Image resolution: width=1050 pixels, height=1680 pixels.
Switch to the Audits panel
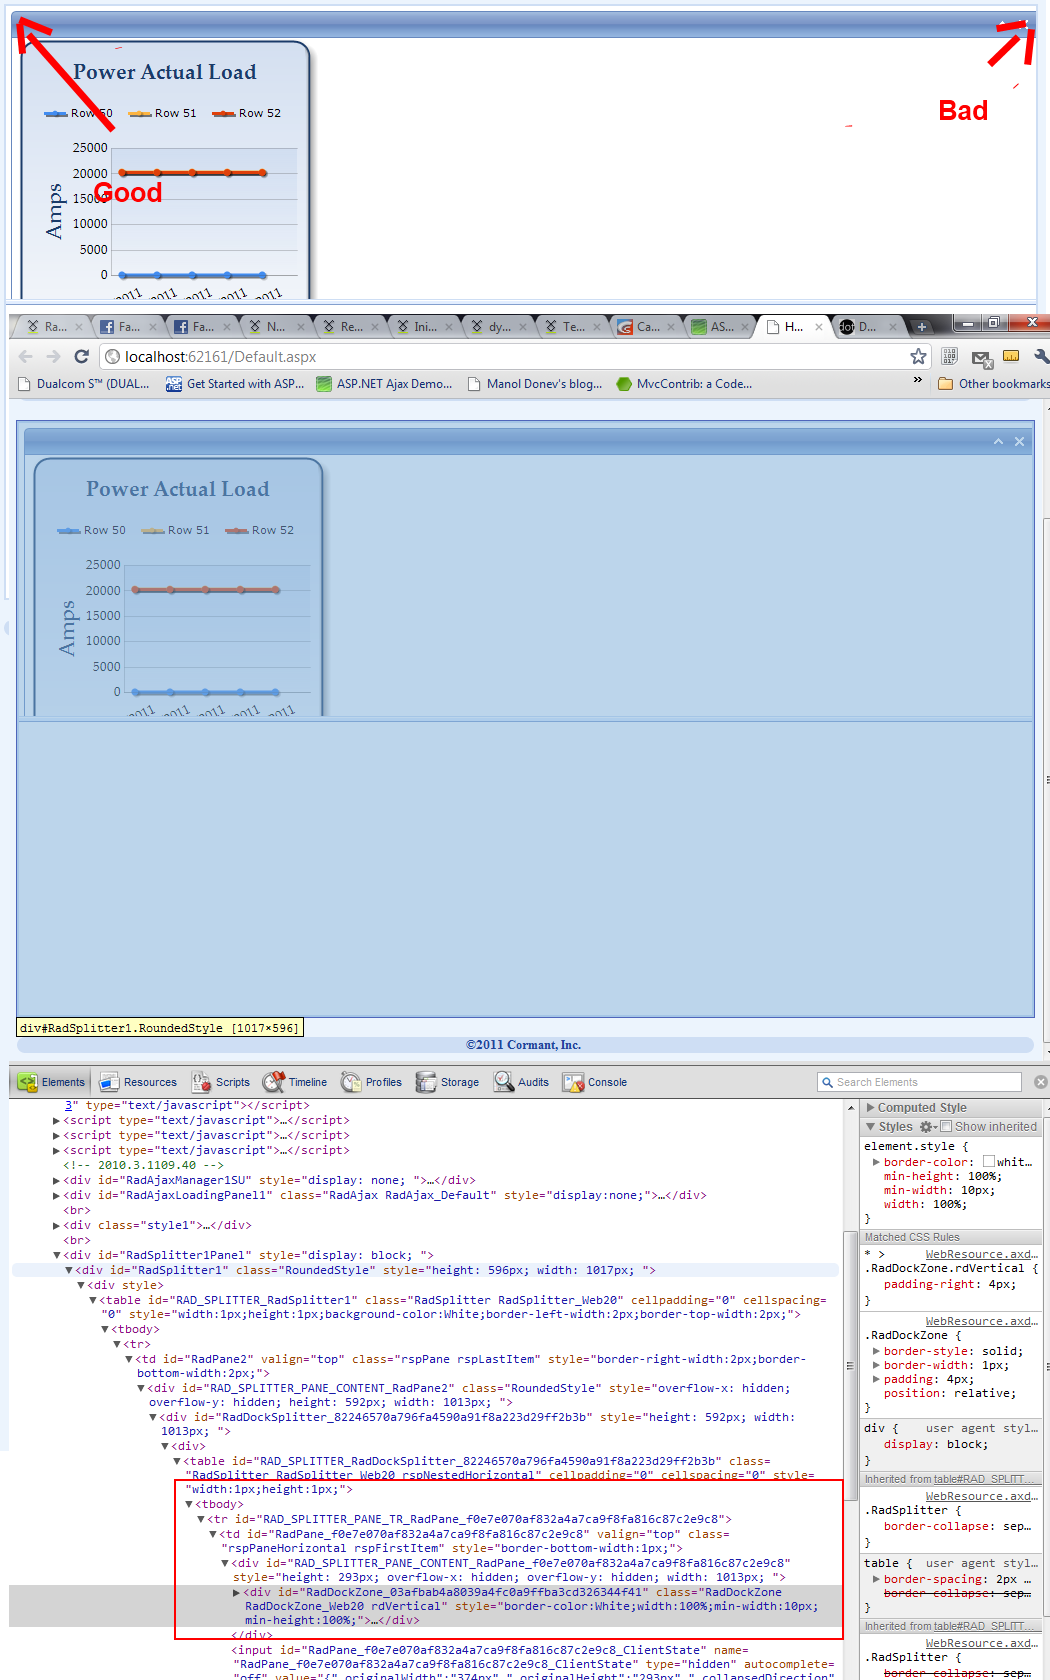click(521, 1082)
